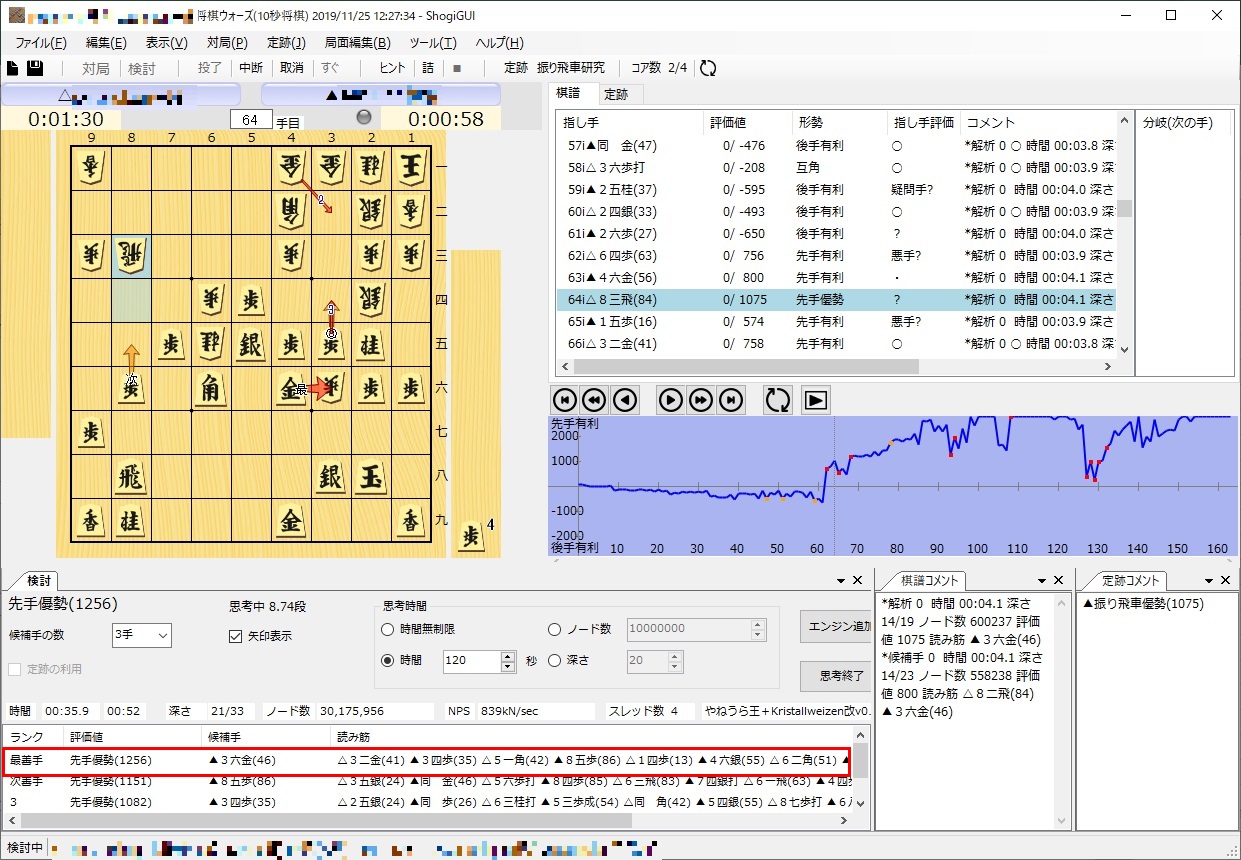This screenshot has width=1241, height=860.
Task: Click the 中断 toolbar button
Action: [x=251, y=68]
